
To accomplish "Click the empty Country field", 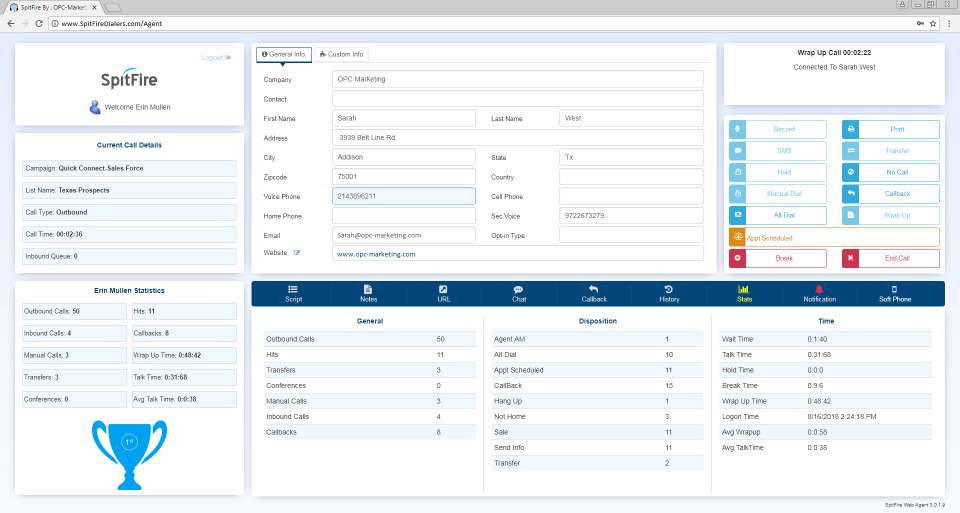I will click(x=631, y=177).
